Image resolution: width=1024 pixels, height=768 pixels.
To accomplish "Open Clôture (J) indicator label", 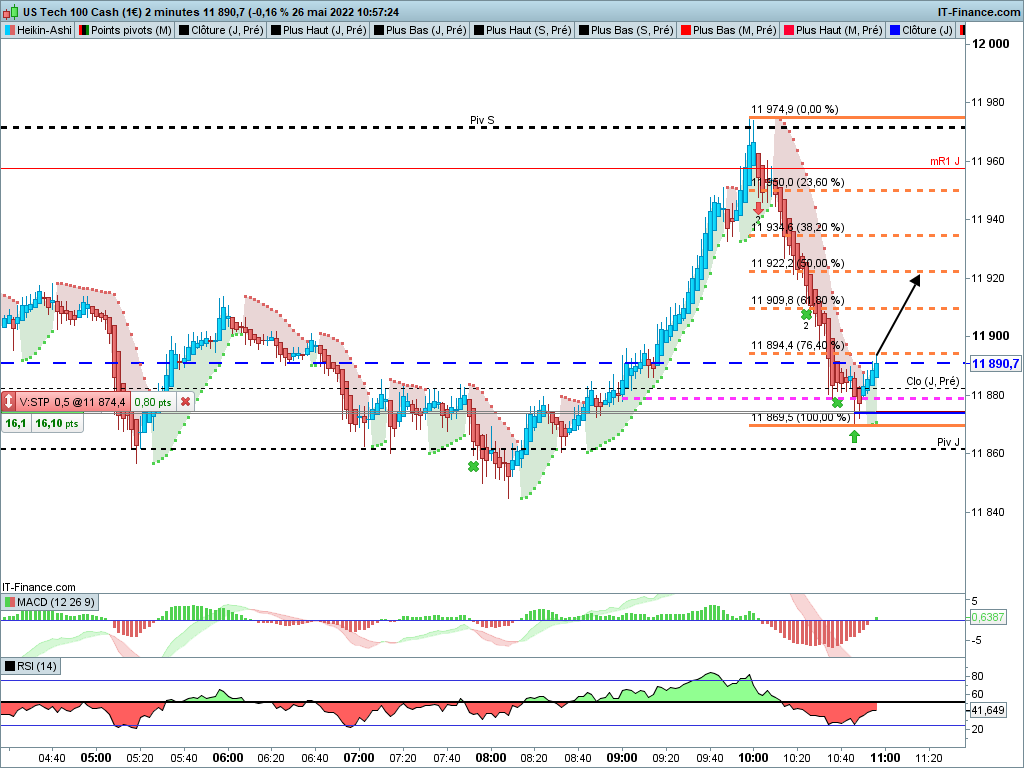I will 927,30.
